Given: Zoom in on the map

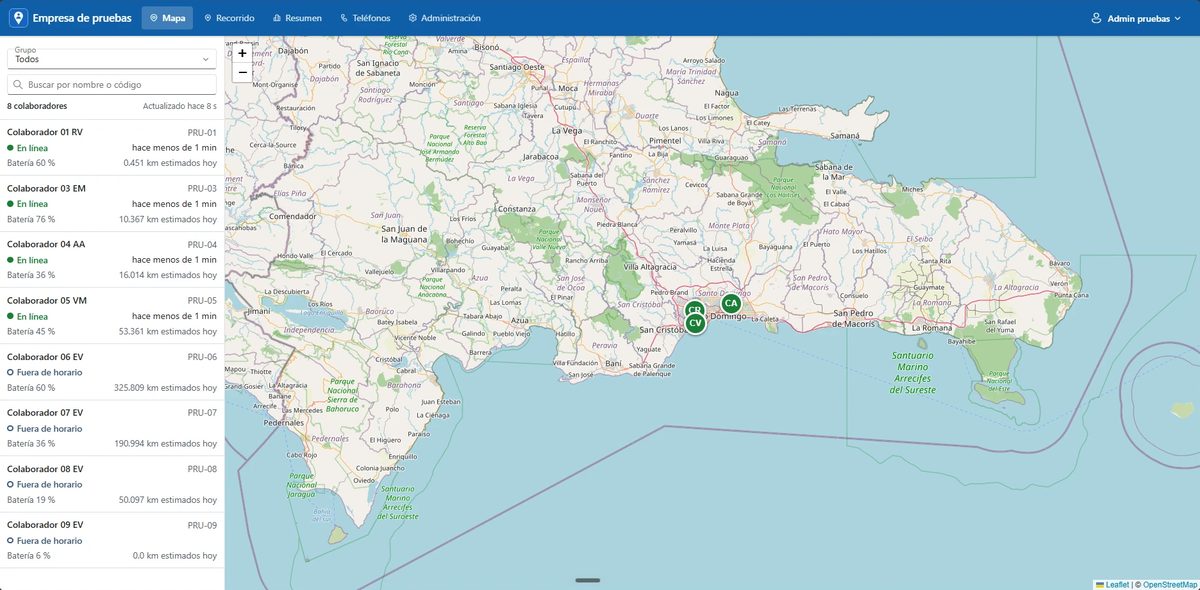Looking at the screenshot, I should 242,53.
